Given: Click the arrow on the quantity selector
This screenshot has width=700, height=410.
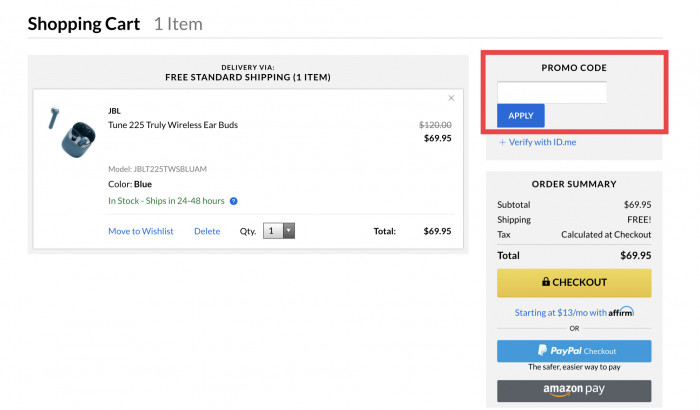Looking at the screenshot, I should [x=289, y=231].
